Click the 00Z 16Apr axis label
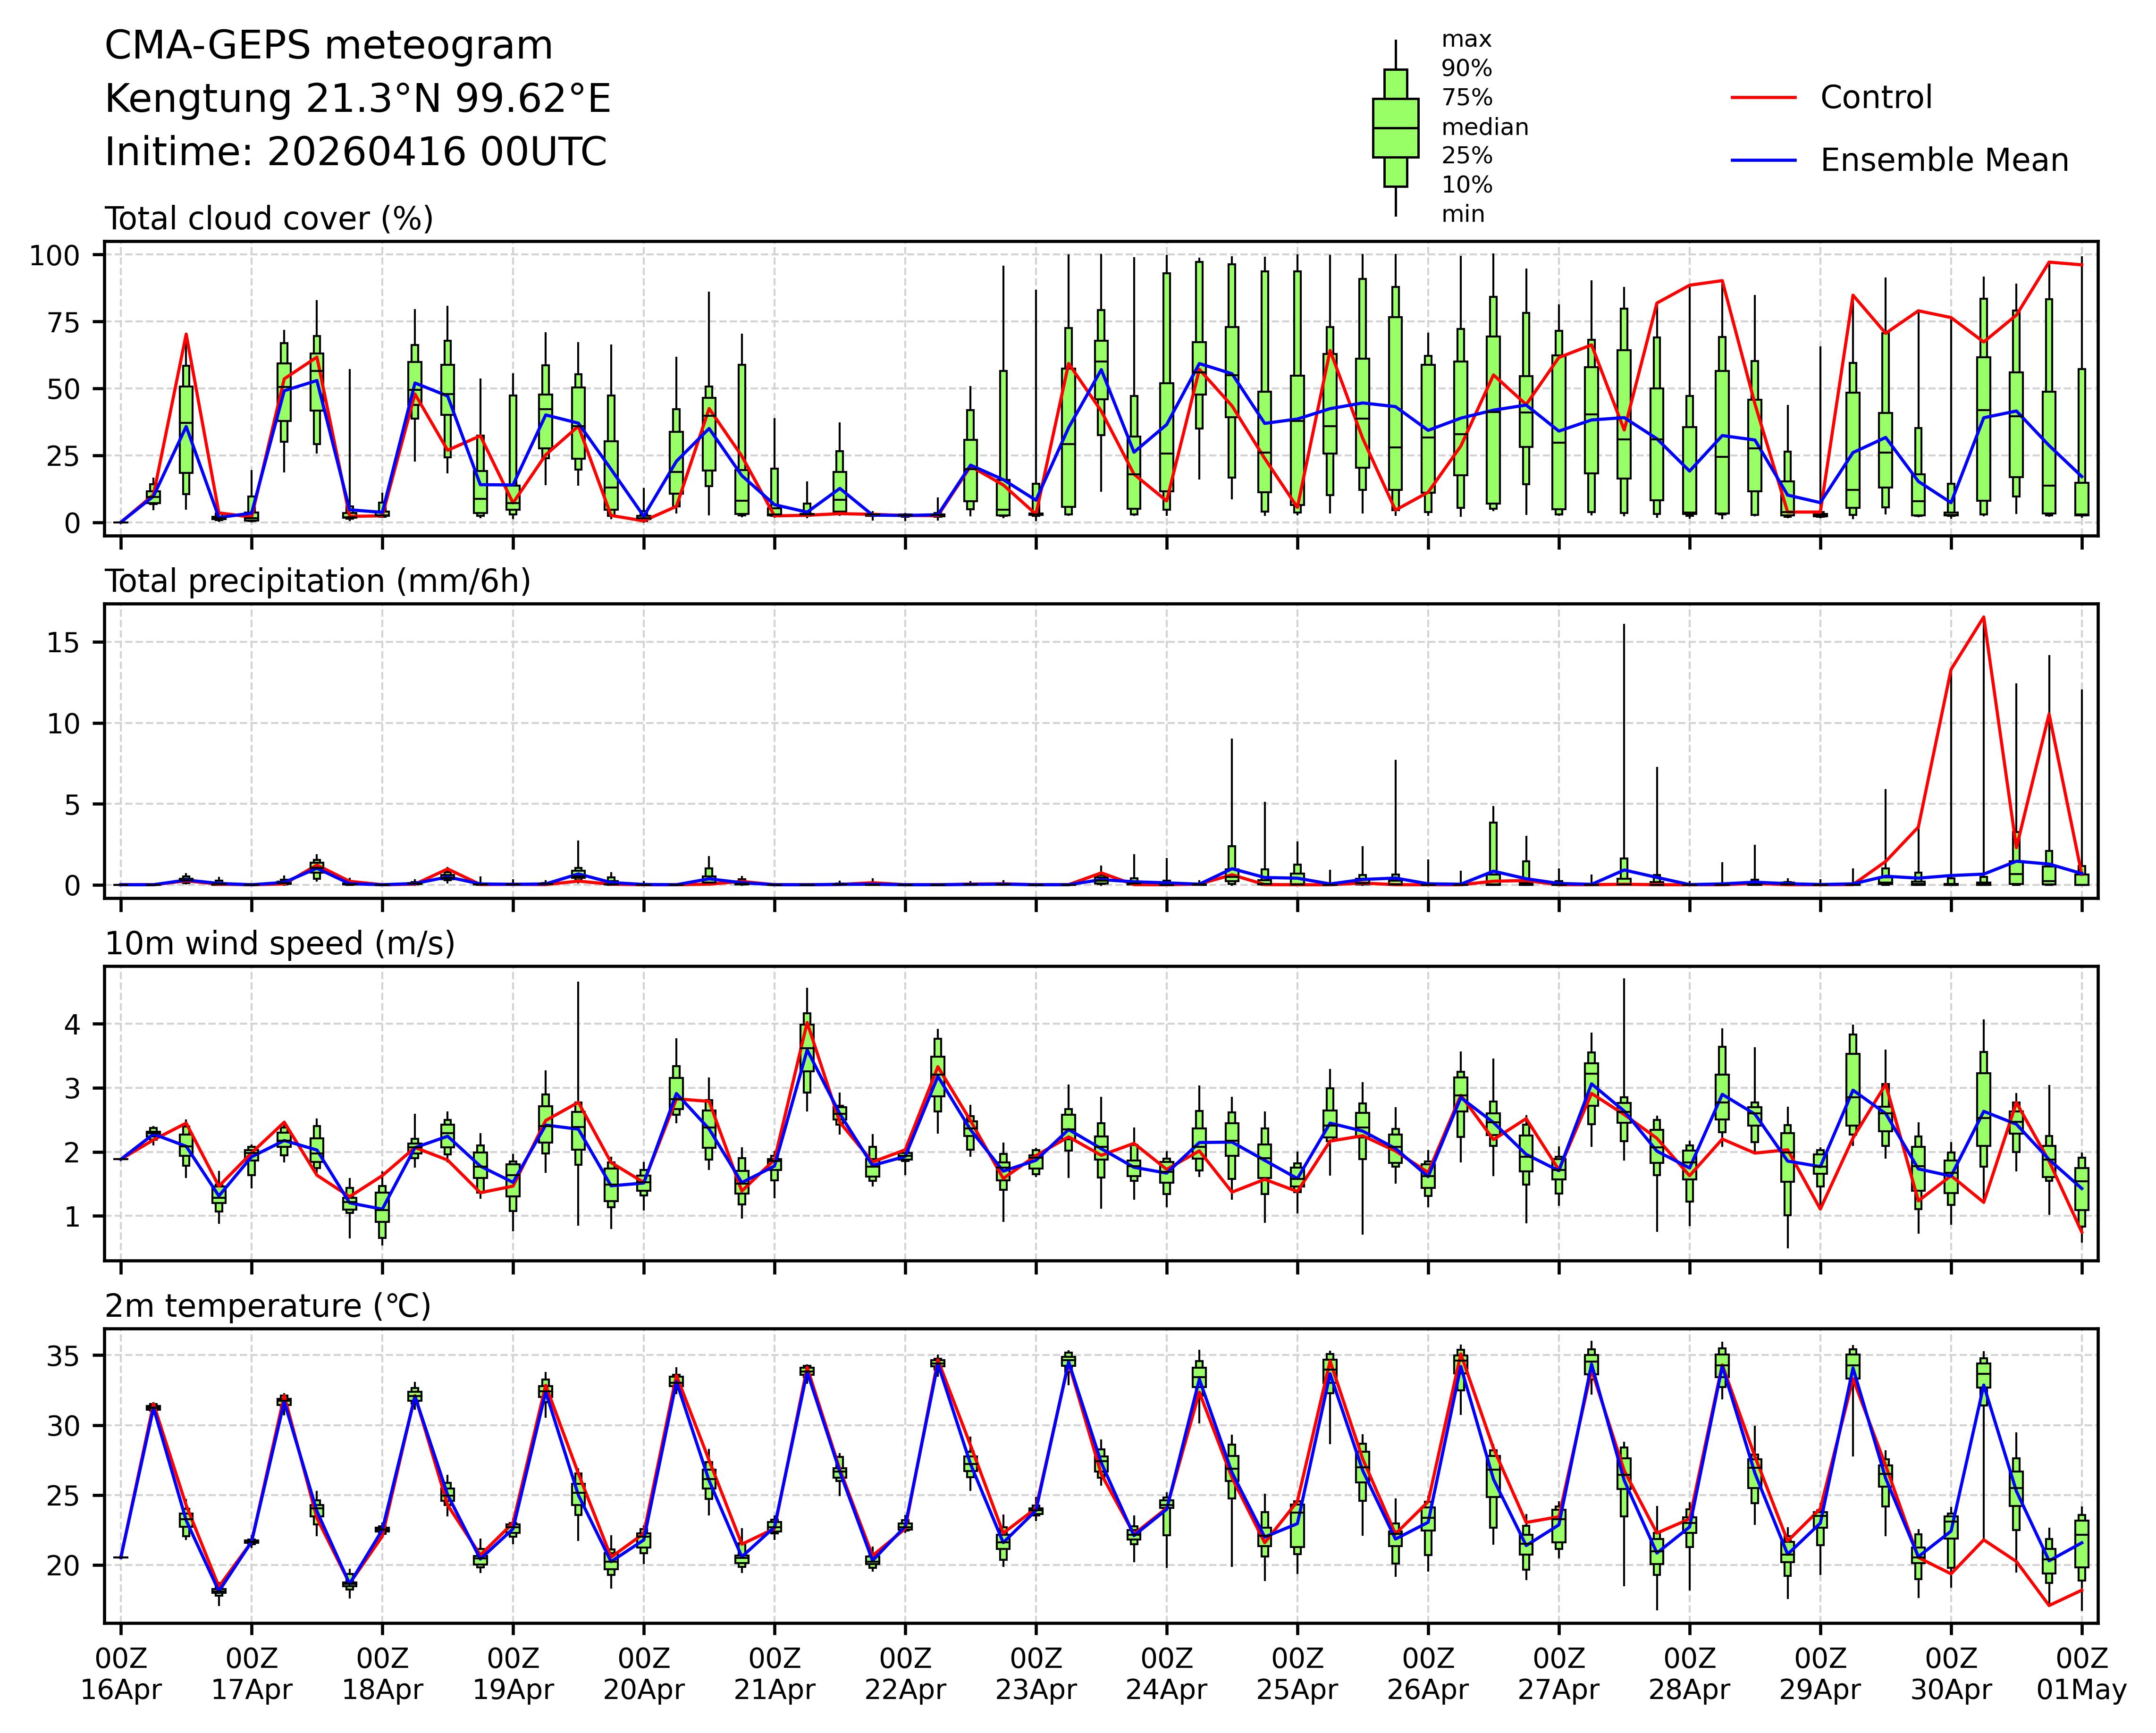The image size is (2156, 1733). pos(121,1675)
